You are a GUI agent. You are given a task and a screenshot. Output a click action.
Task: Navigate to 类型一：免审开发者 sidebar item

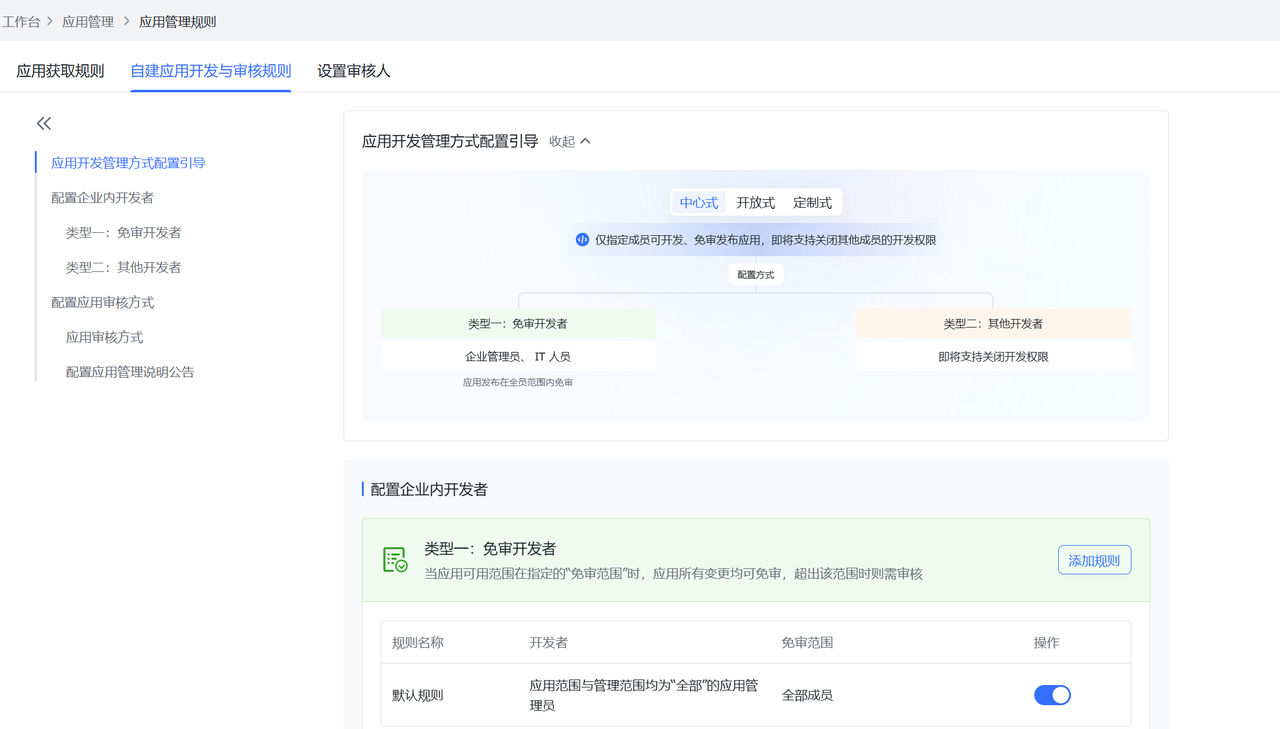[123, 233]
